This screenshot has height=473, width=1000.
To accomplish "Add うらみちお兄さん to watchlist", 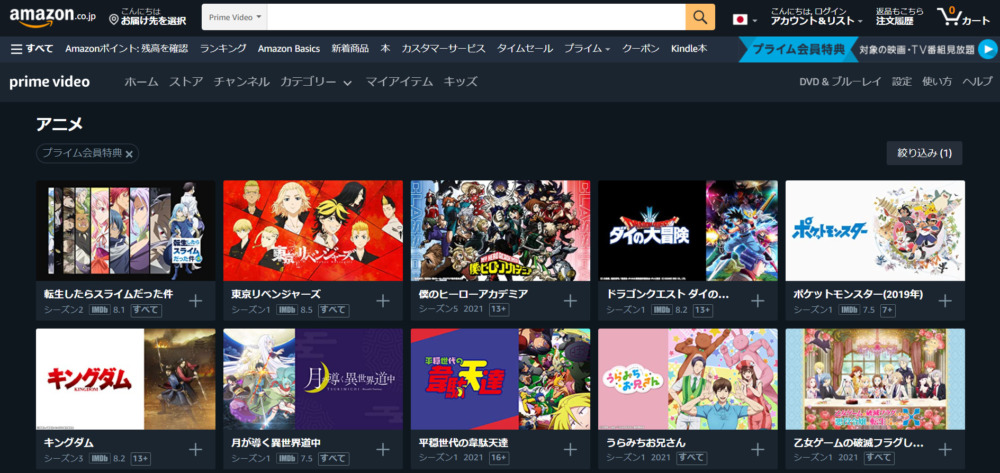I will point(758,449).
